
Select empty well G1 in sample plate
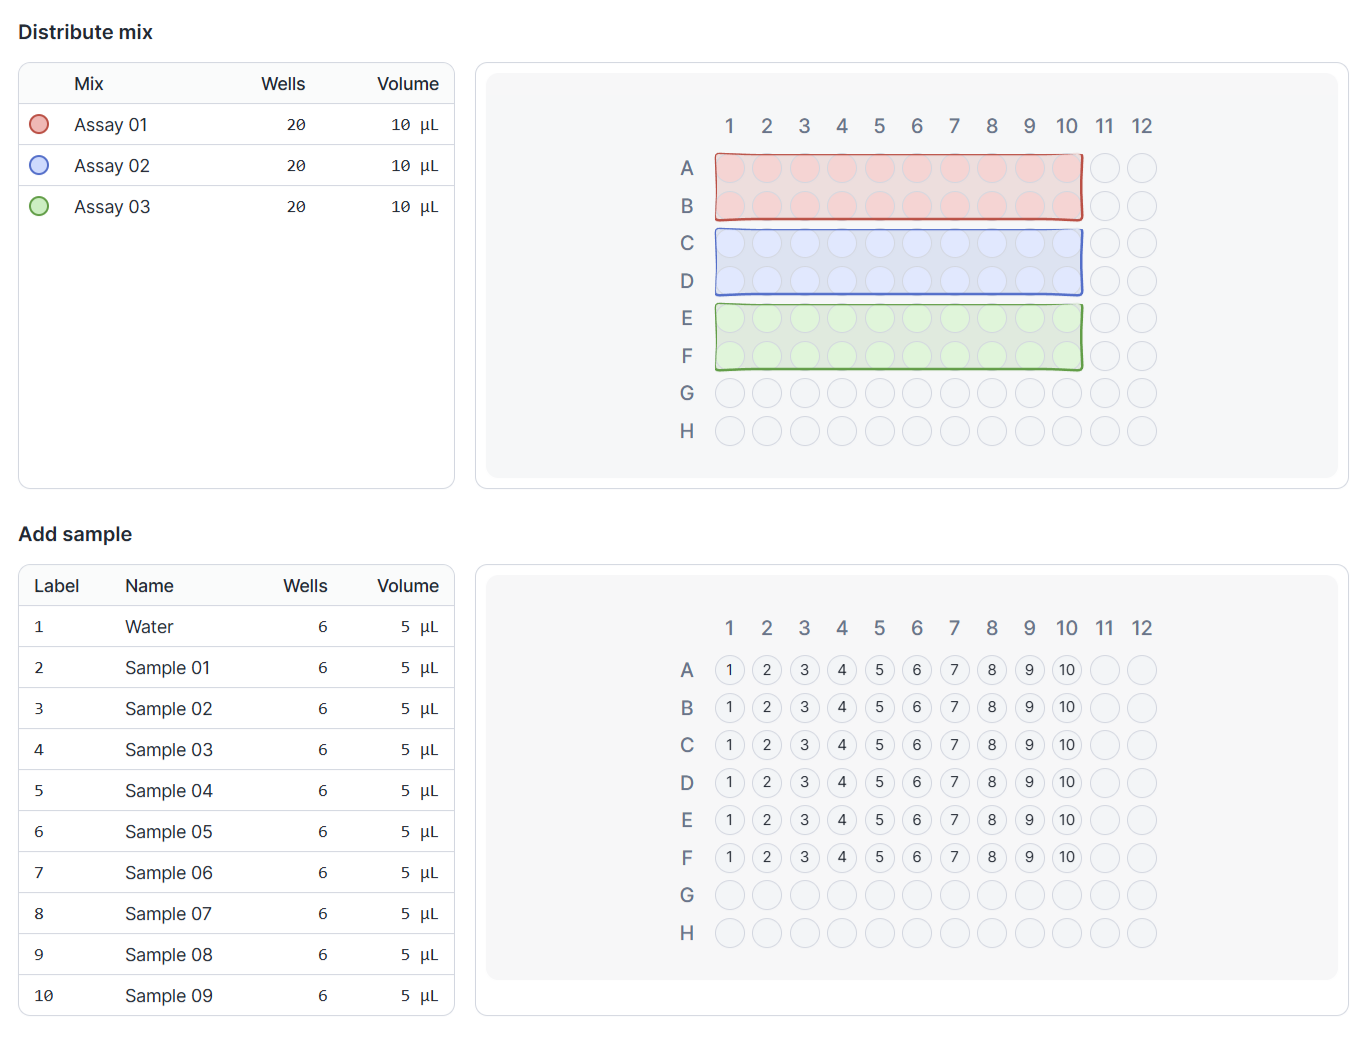tap(730, 895)
